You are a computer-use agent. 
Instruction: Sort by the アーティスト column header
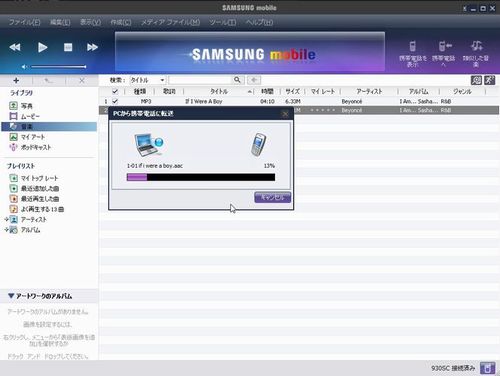tap(369, 91)
